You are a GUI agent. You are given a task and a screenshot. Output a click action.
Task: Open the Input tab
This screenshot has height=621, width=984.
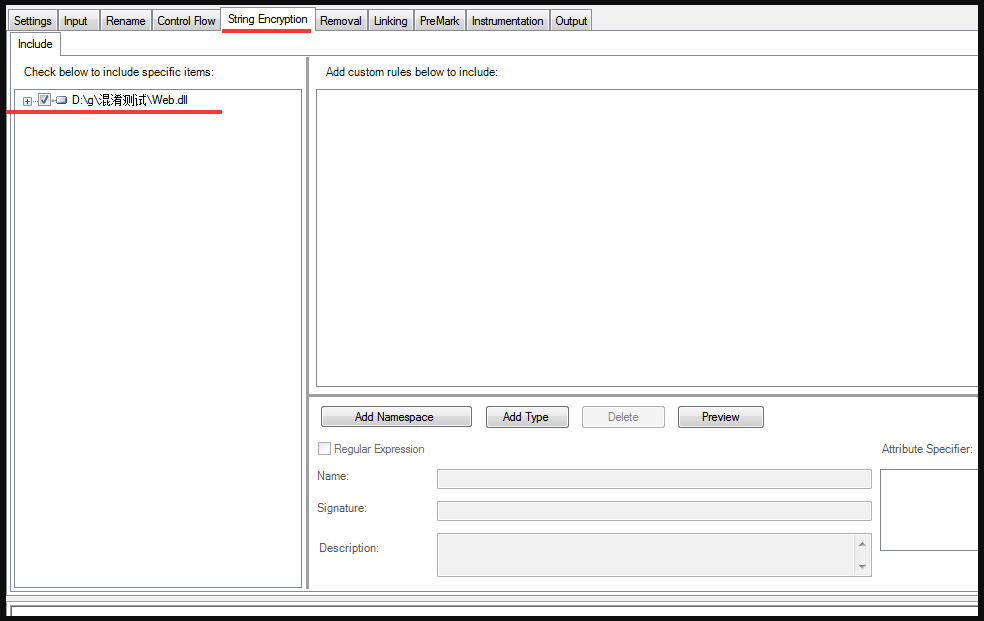click(78, 19)
